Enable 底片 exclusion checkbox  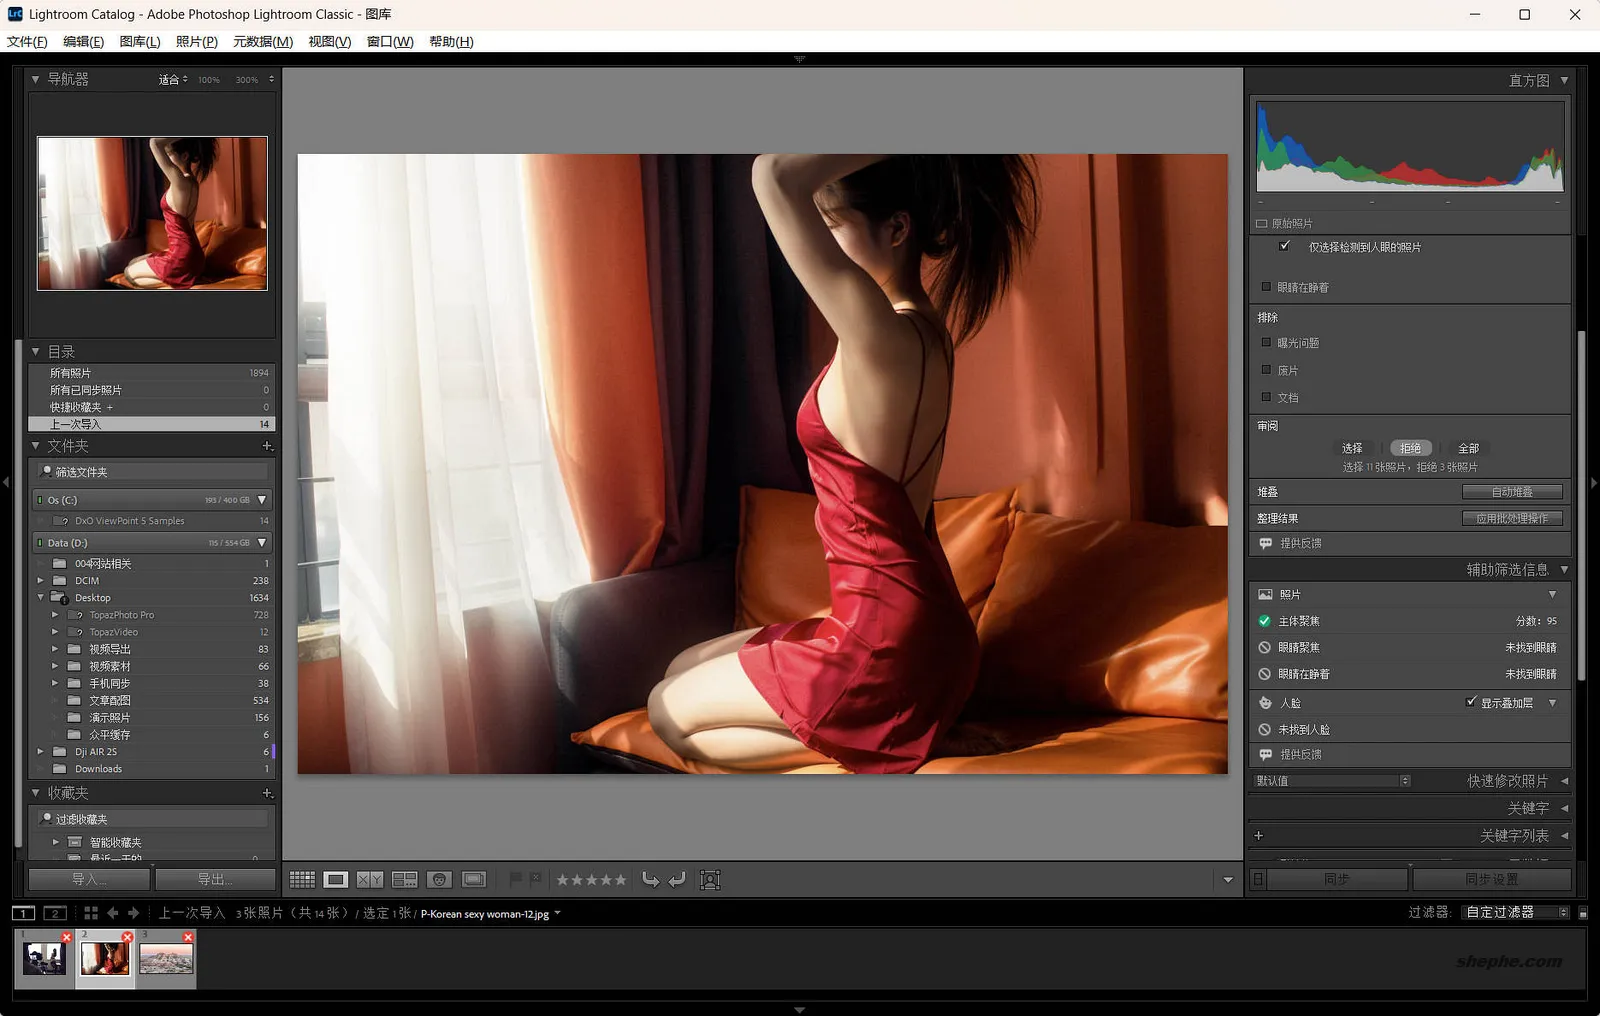(1266, 370)
